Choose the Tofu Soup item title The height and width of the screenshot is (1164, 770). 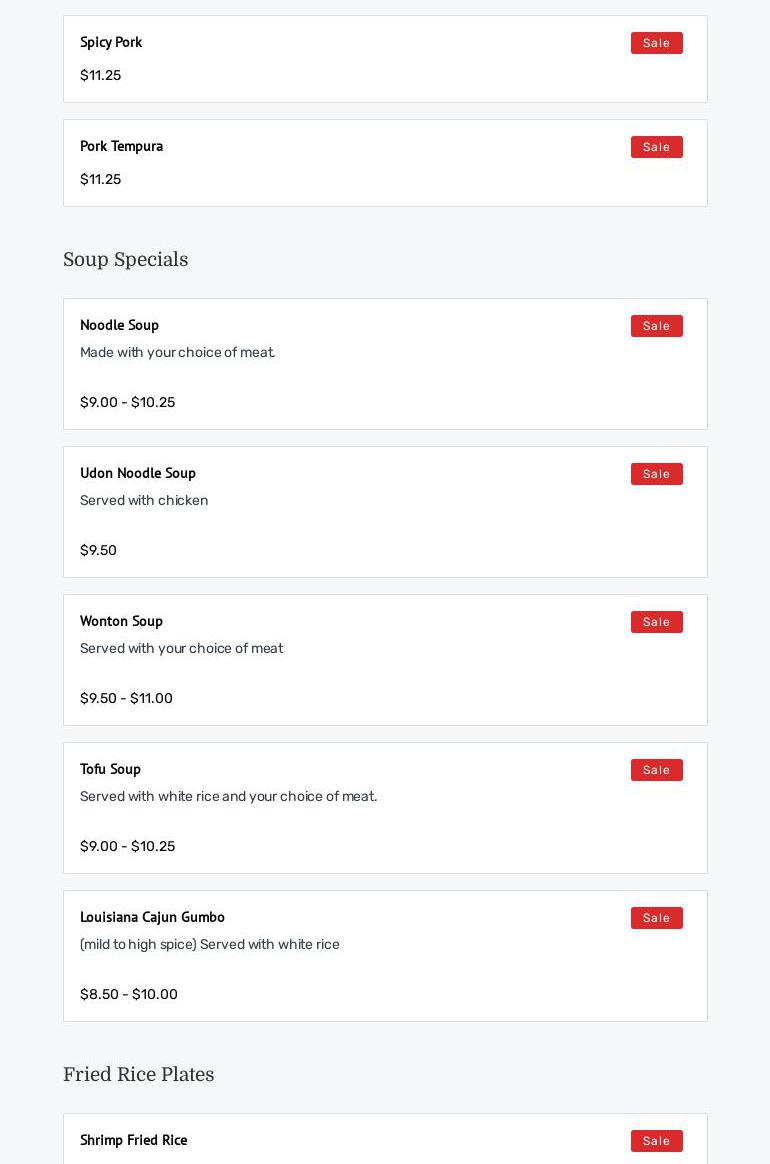point(110,769)
